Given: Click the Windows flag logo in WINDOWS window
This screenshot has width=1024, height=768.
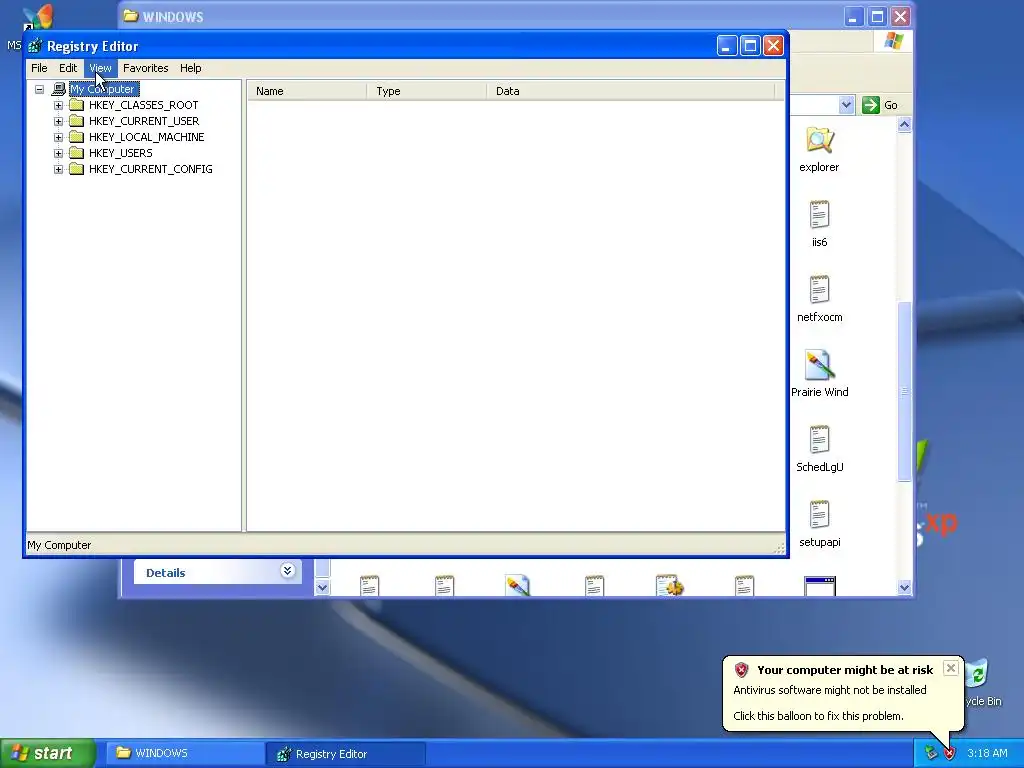Looking at the screenshot, I should coord(893,42).
